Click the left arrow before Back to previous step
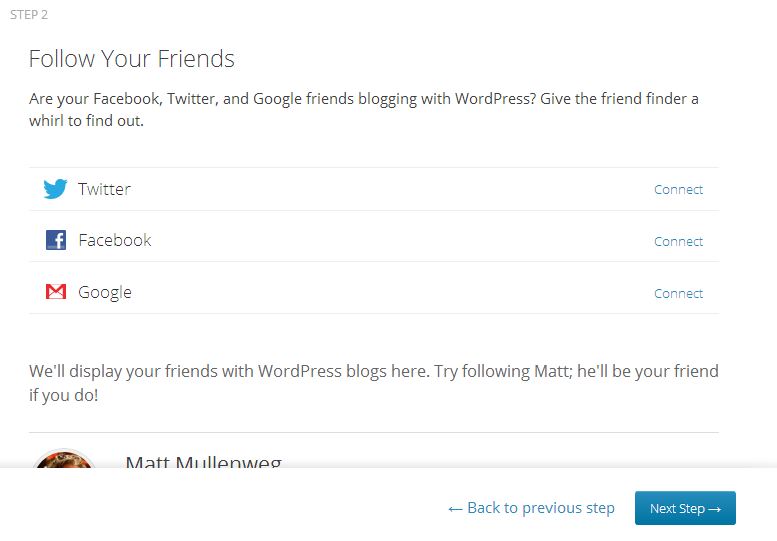 click(x=455, y=509)
